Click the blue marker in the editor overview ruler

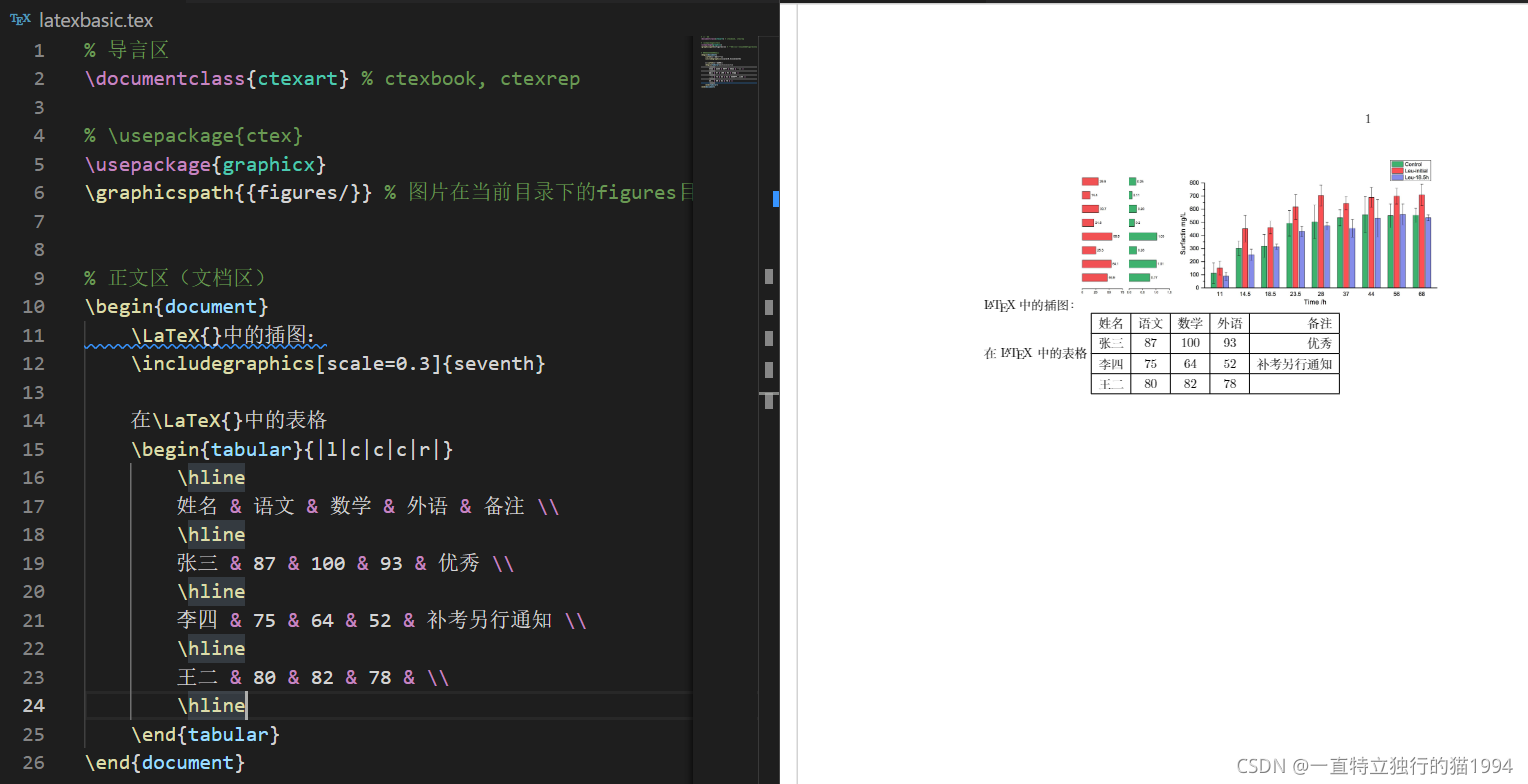point(776,199)
